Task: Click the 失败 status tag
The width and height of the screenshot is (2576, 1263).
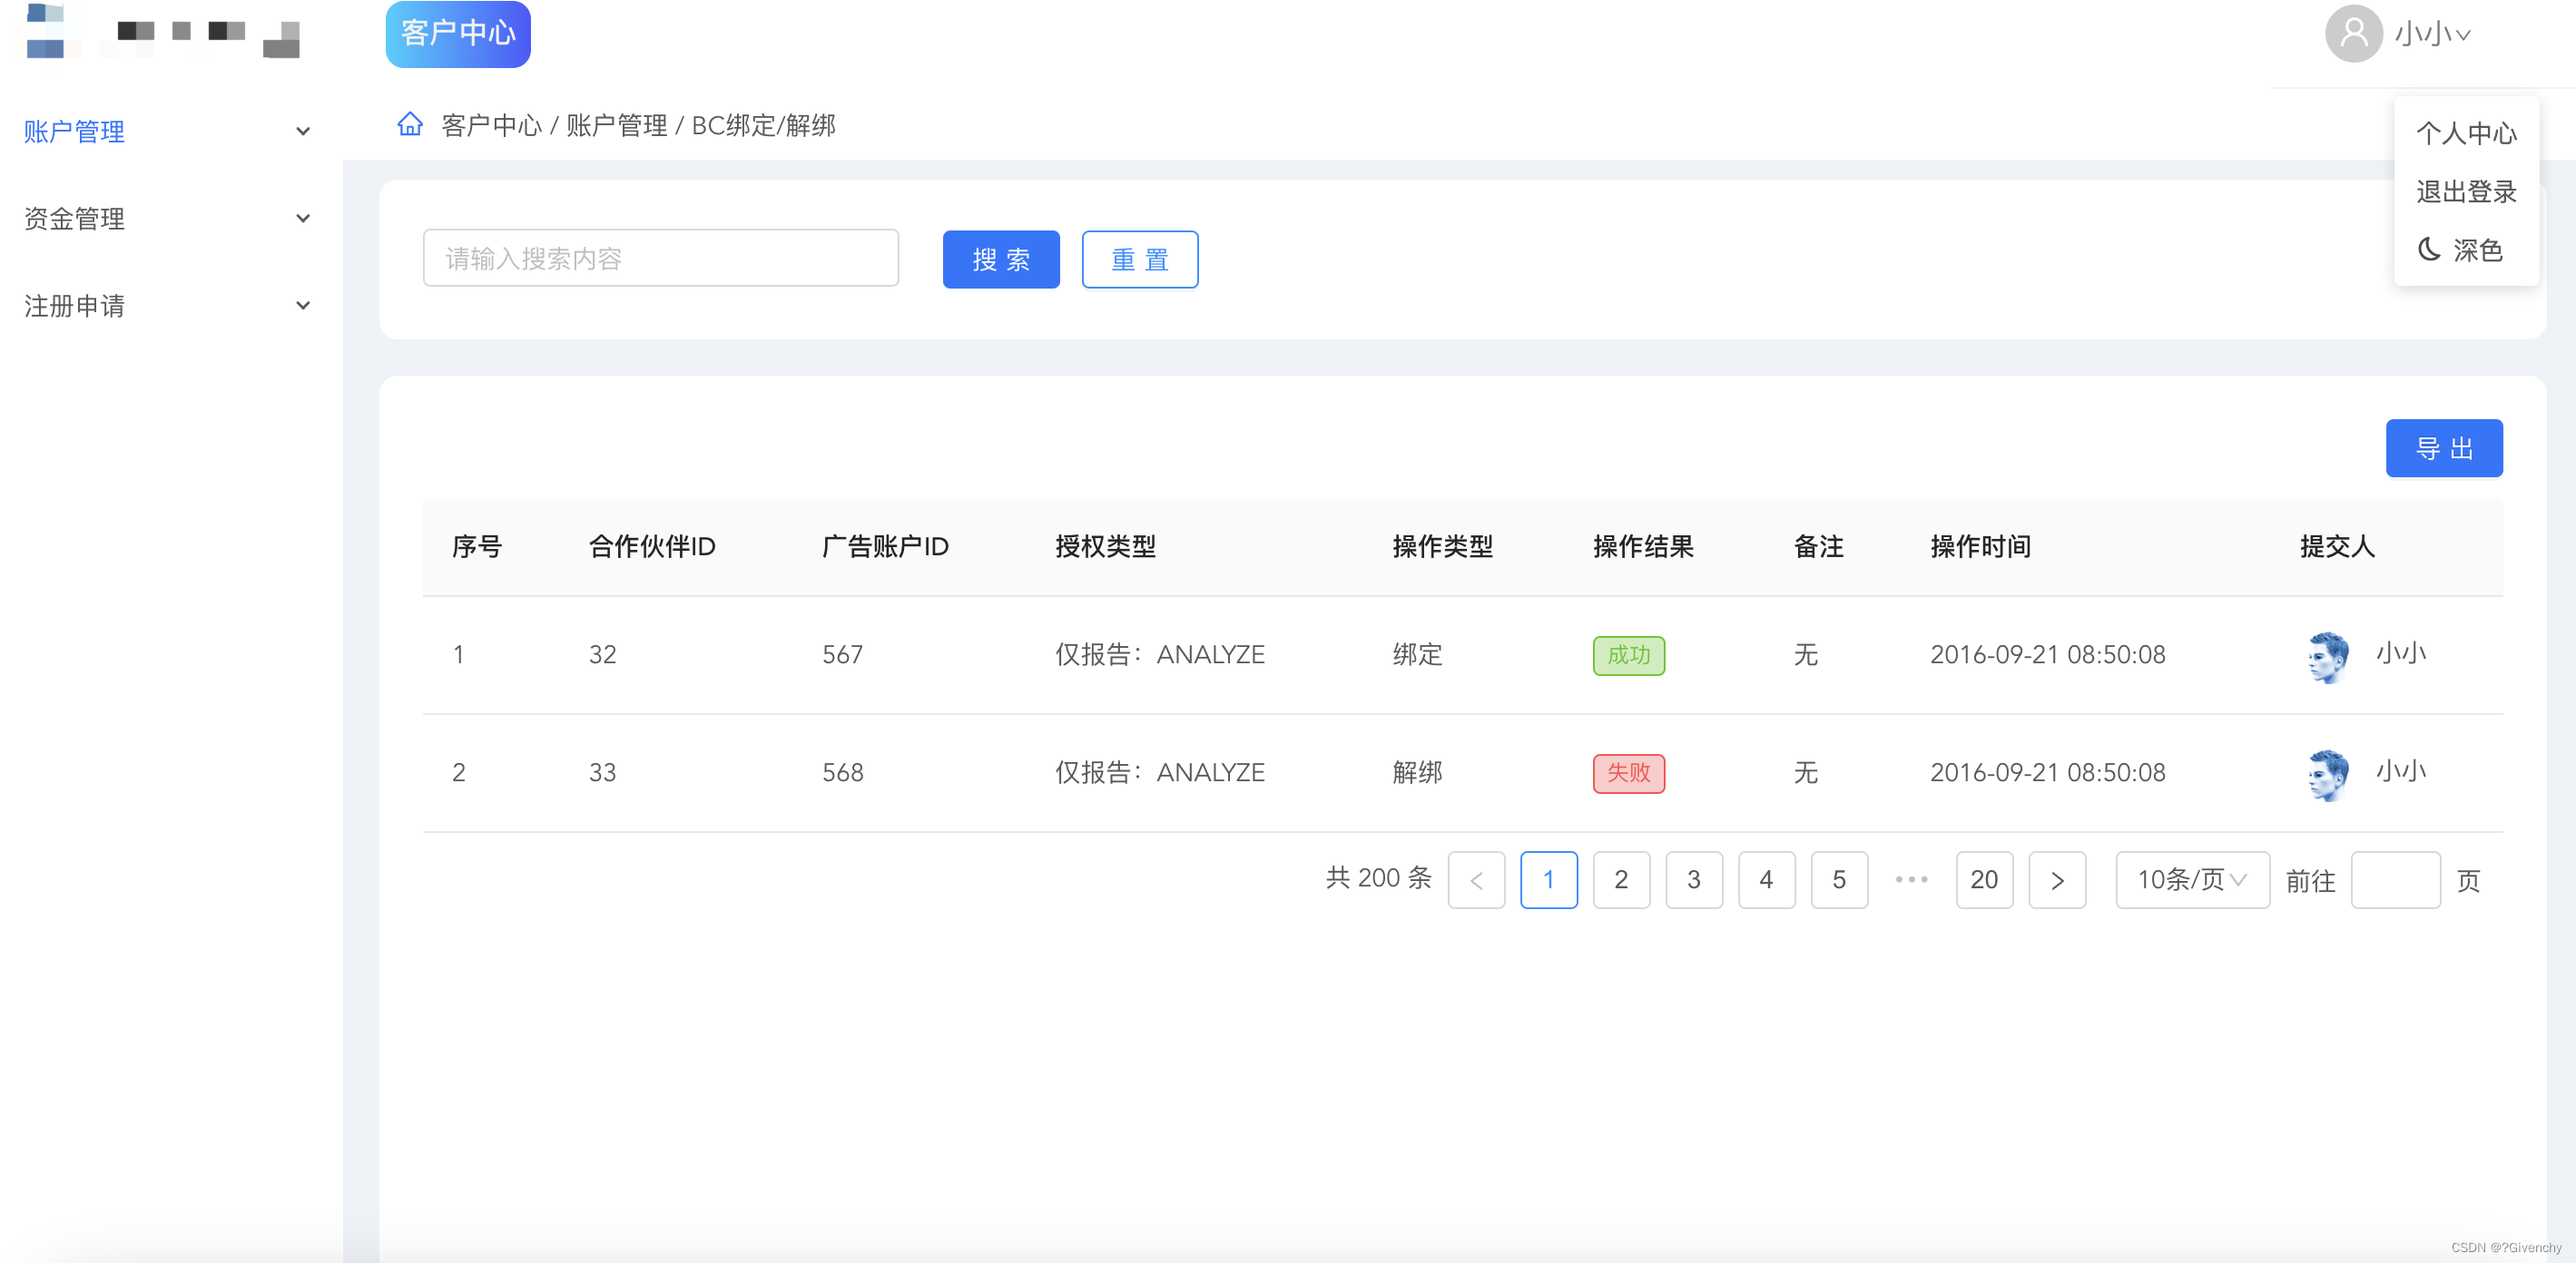Action: [x=1629, y=774]
